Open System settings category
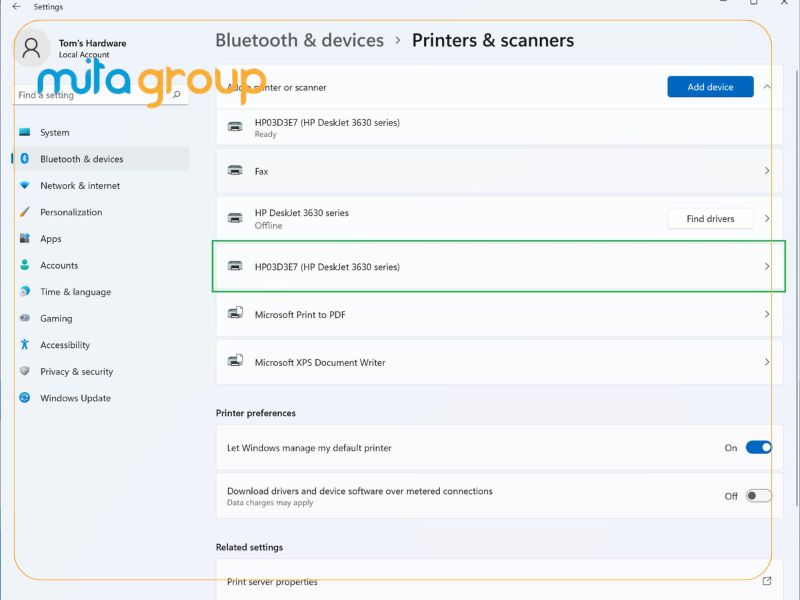 [x=100, y=132]
